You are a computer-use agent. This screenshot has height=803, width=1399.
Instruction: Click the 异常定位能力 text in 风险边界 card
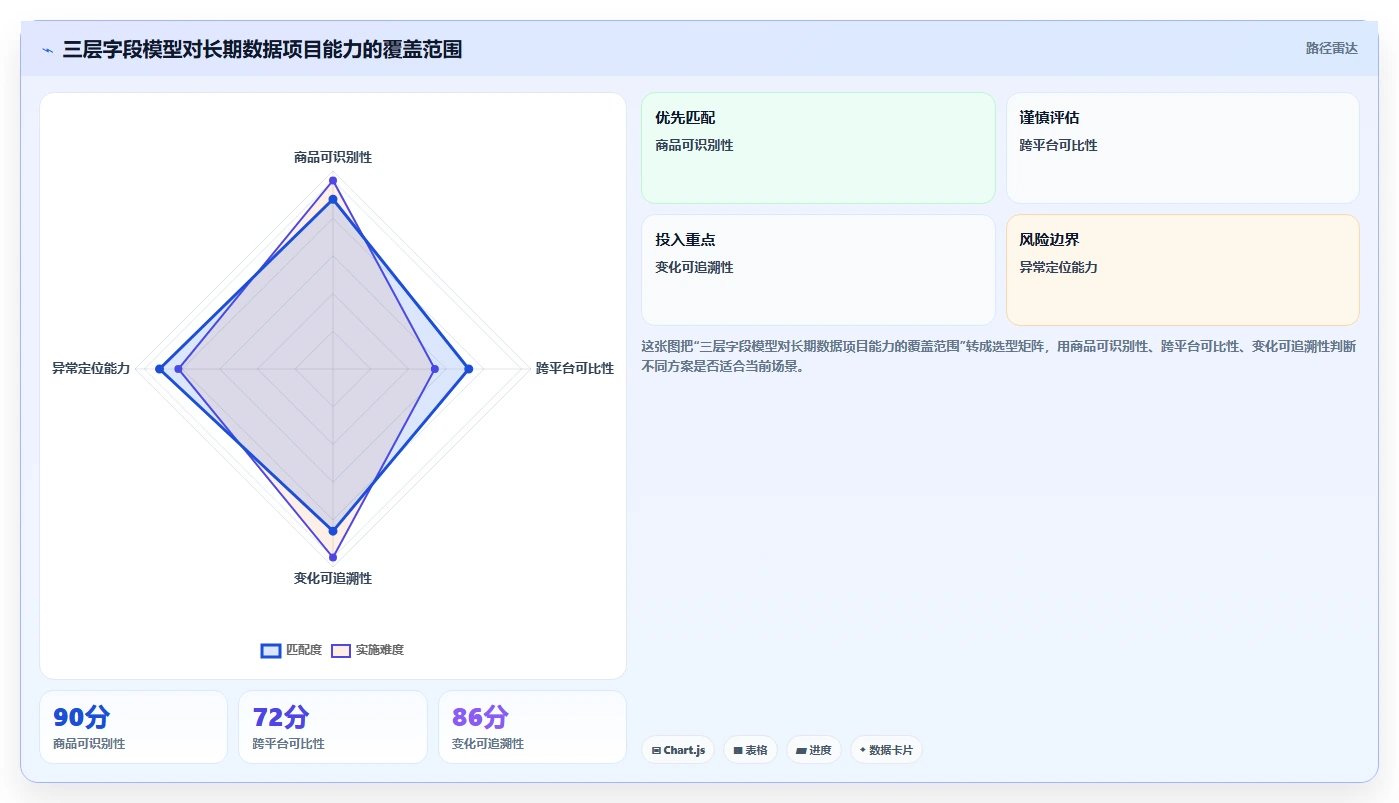pos(1058,267)
